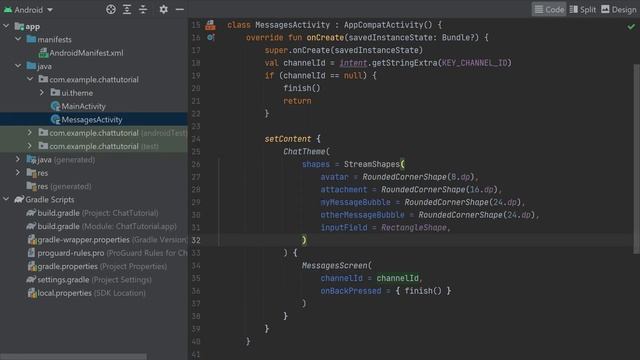Click related-file gutter icon on line 15
The height and width of the screenshot is (360, 640).
point(210,25)
